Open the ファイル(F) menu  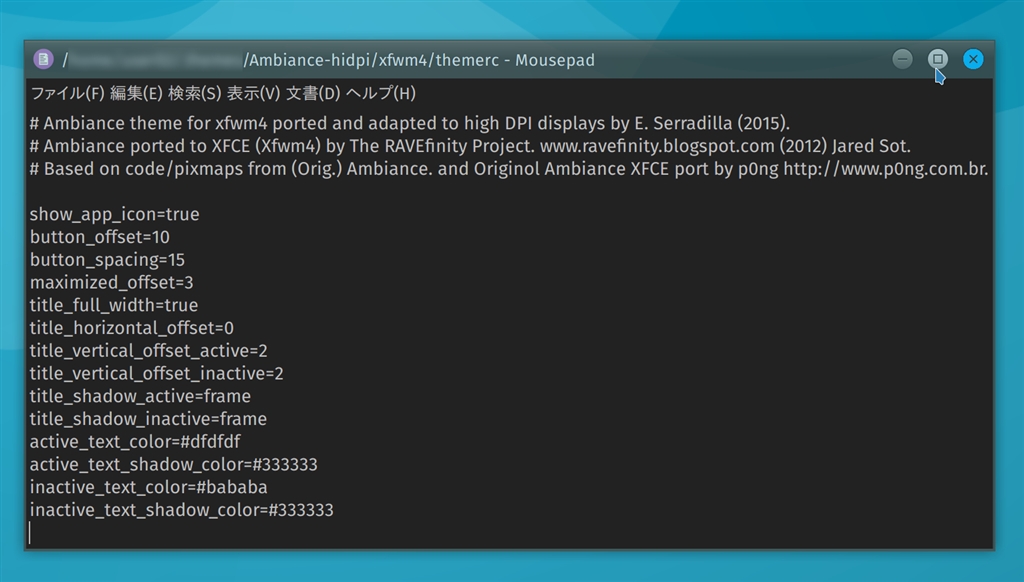pos(67,94)
